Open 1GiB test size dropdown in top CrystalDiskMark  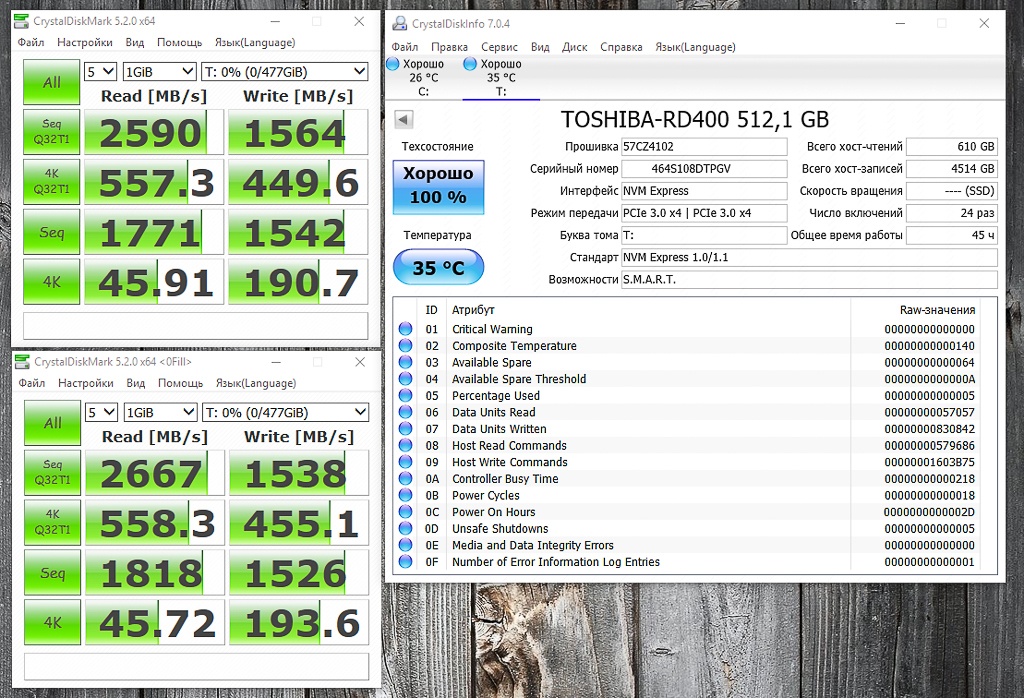159,72
